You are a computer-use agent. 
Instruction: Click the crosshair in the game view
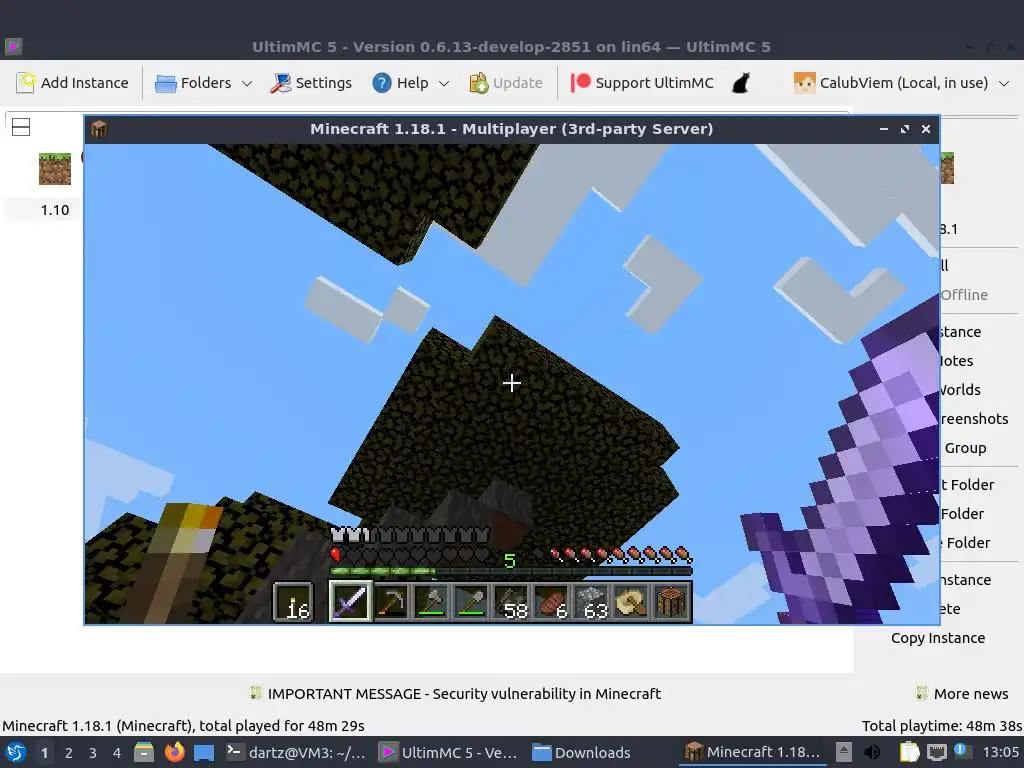point(512,383)
